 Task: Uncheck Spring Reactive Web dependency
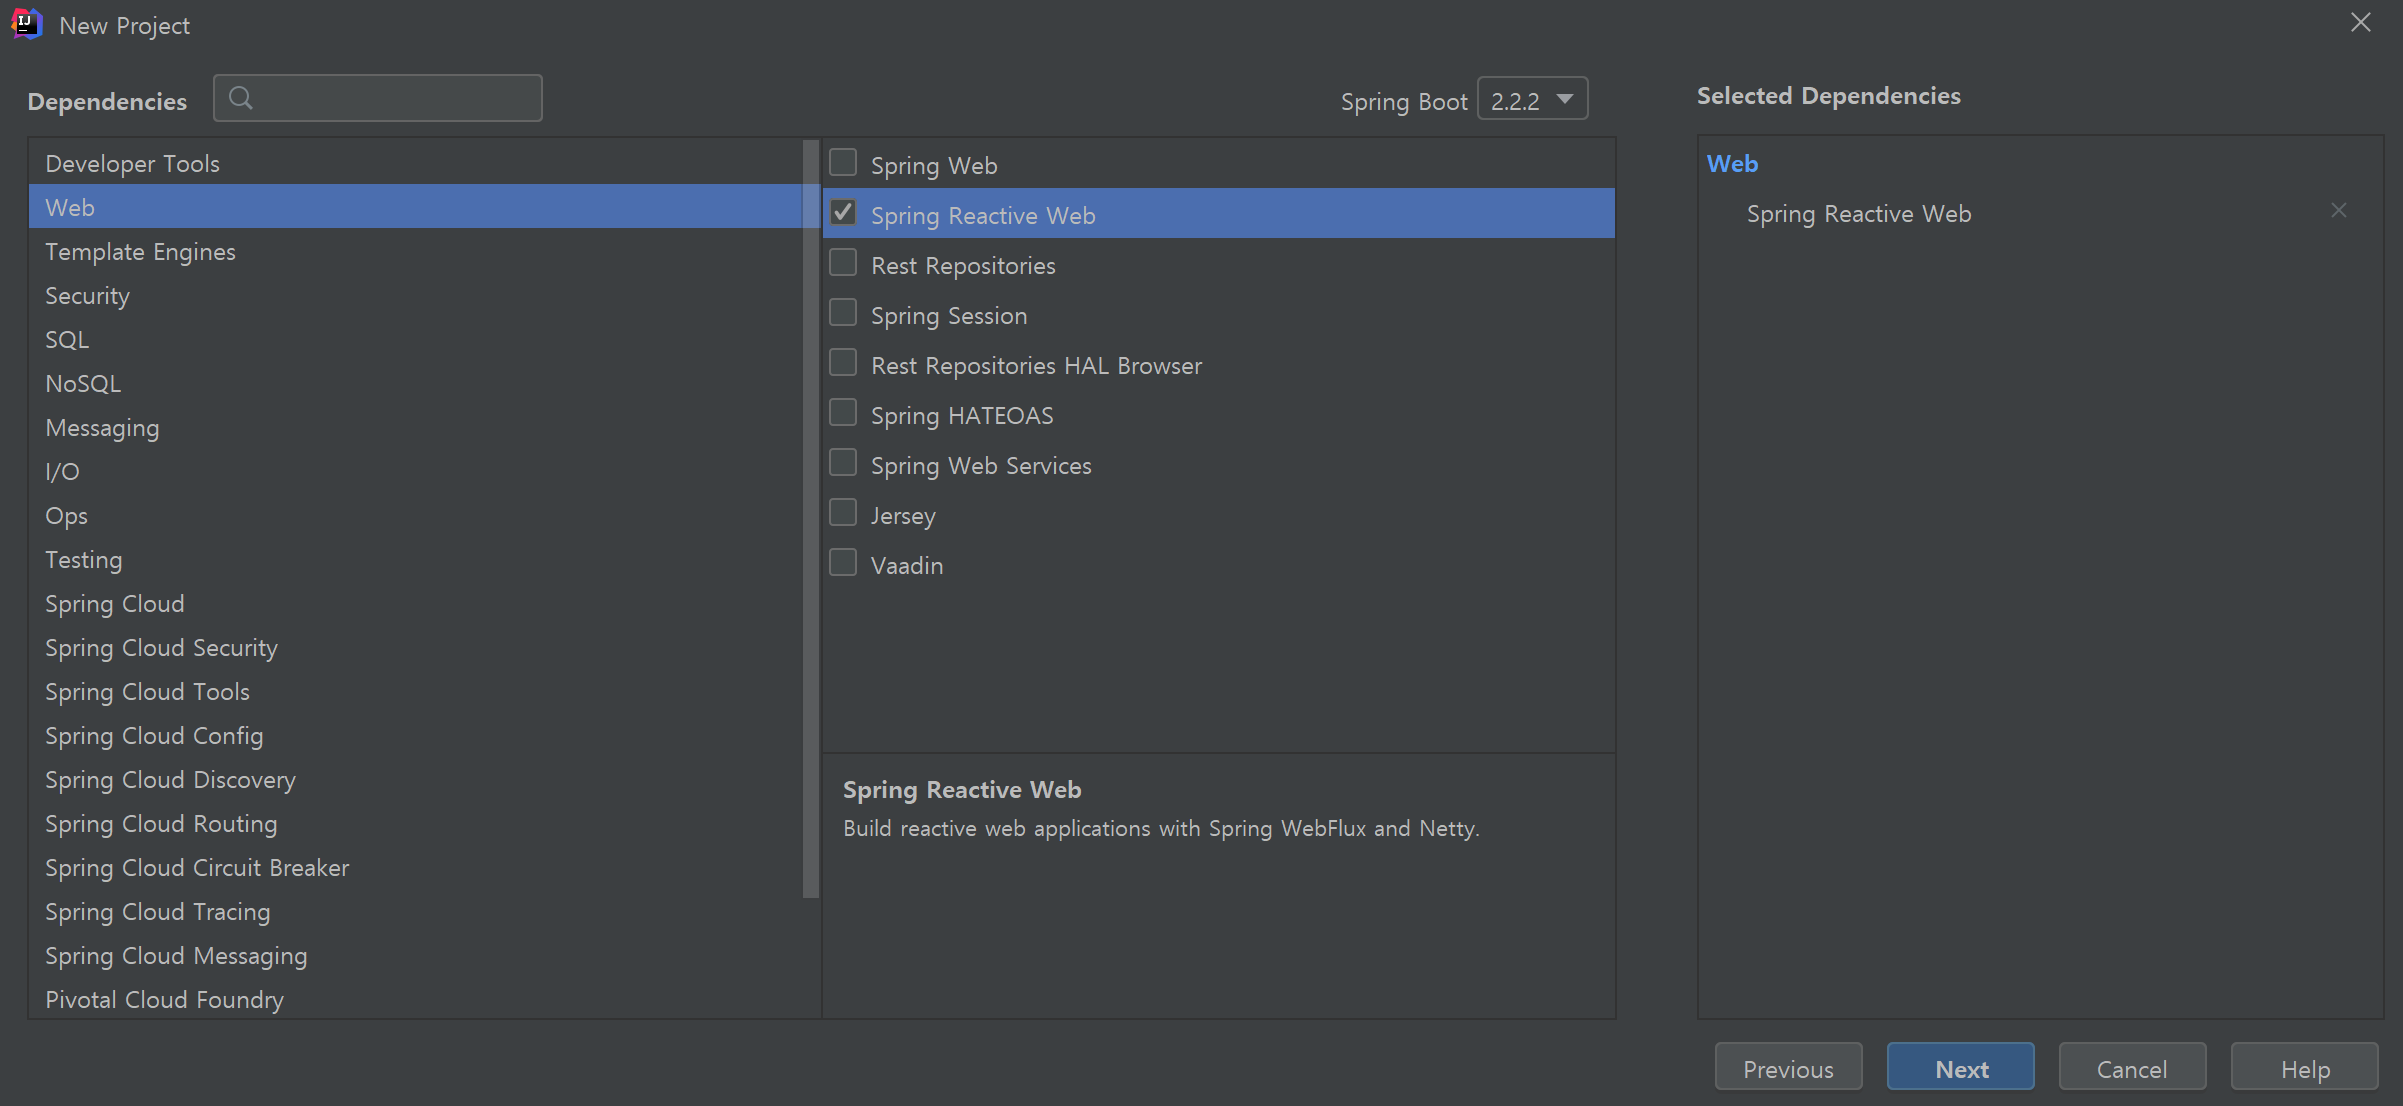(x=843, y=213)
